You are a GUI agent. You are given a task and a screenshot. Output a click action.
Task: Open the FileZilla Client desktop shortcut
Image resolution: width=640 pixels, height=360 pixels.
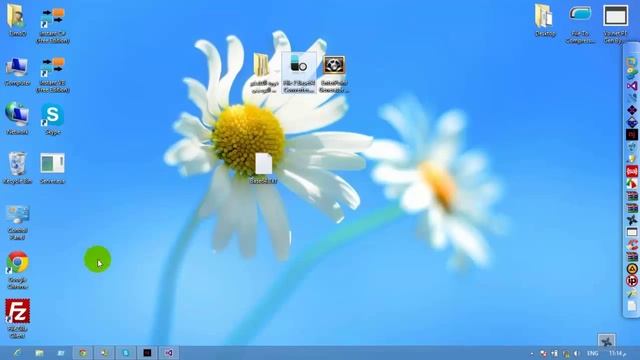[x=17, y=318]
